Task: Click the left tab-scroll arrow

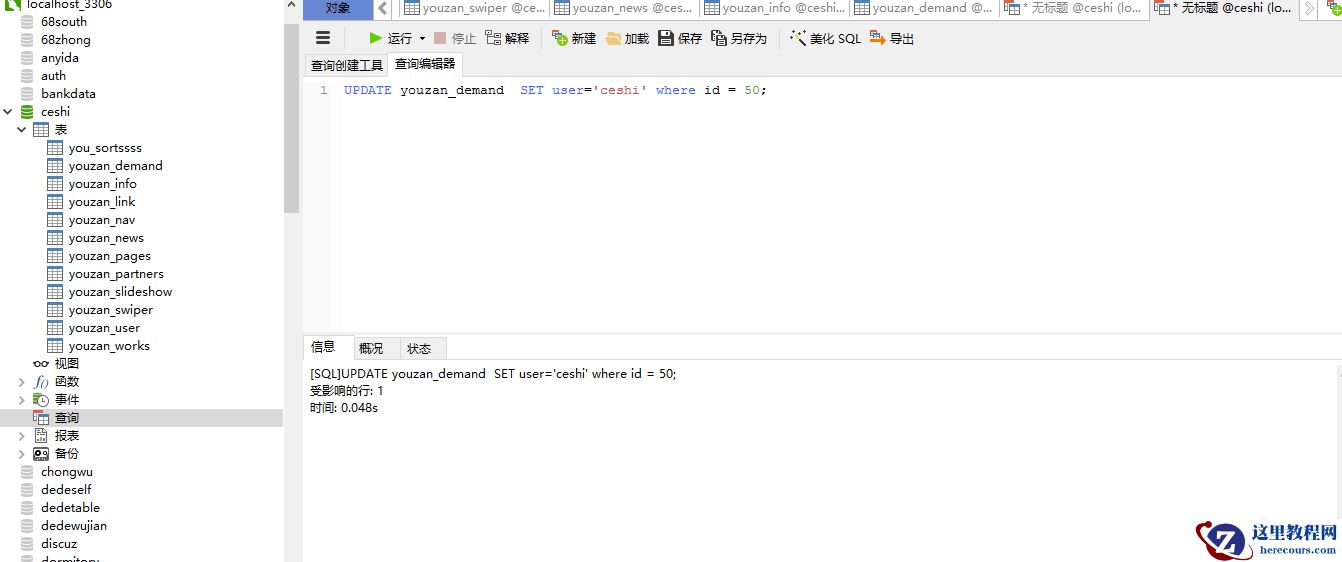Action: tap(384, 9)
